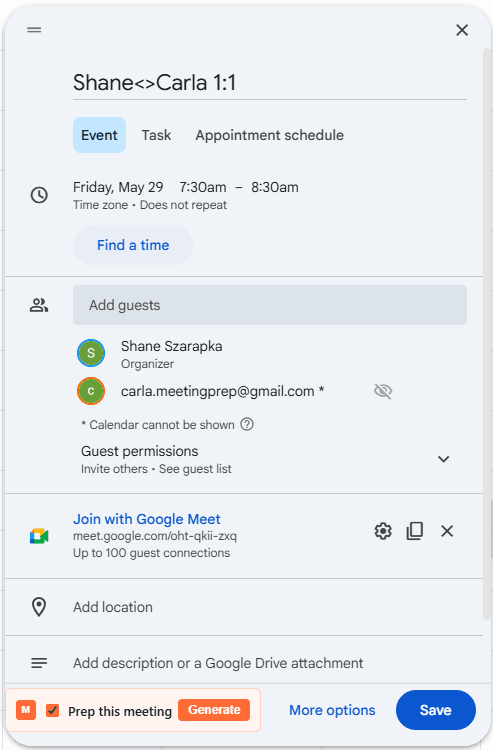Image resolution: width=493 pixels, height=750 pixels.
Task: Click the description lines icon
Action: click(39, 663)
